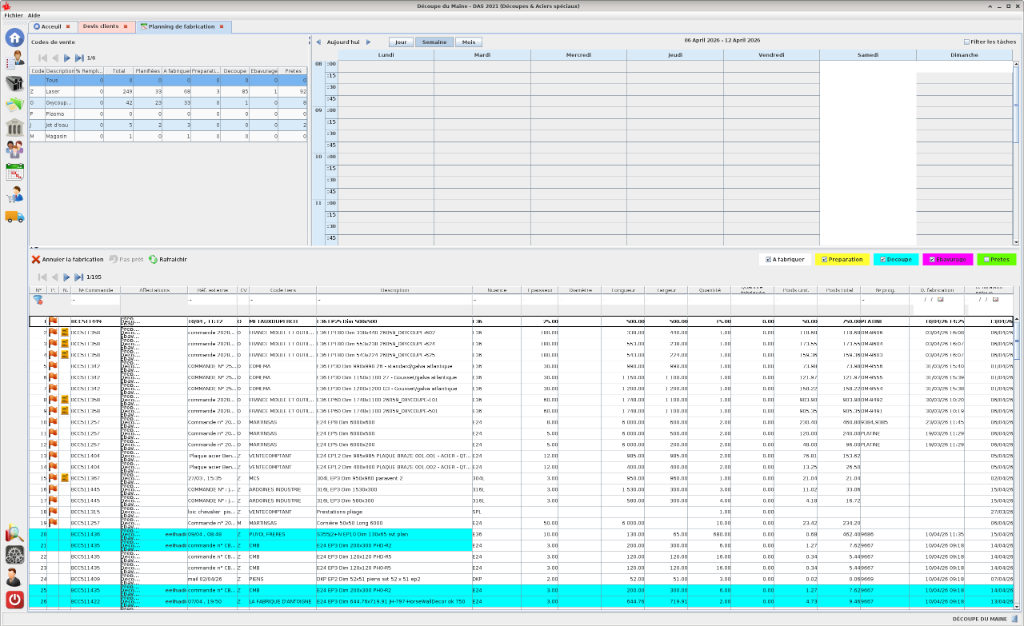
Task: Enable the Filtrer les tâches checkbox
Action: [967, 42]
